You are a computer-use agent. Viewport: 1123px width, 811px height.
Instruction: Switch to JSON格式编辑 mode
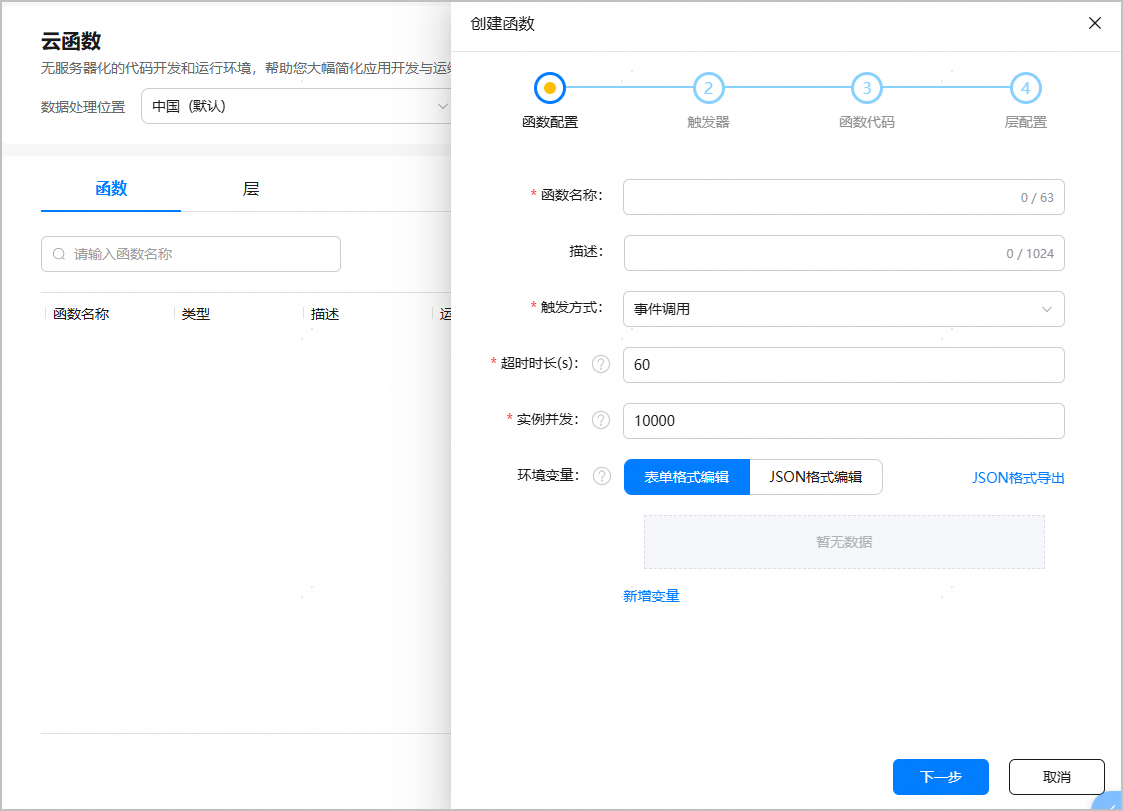815,477
